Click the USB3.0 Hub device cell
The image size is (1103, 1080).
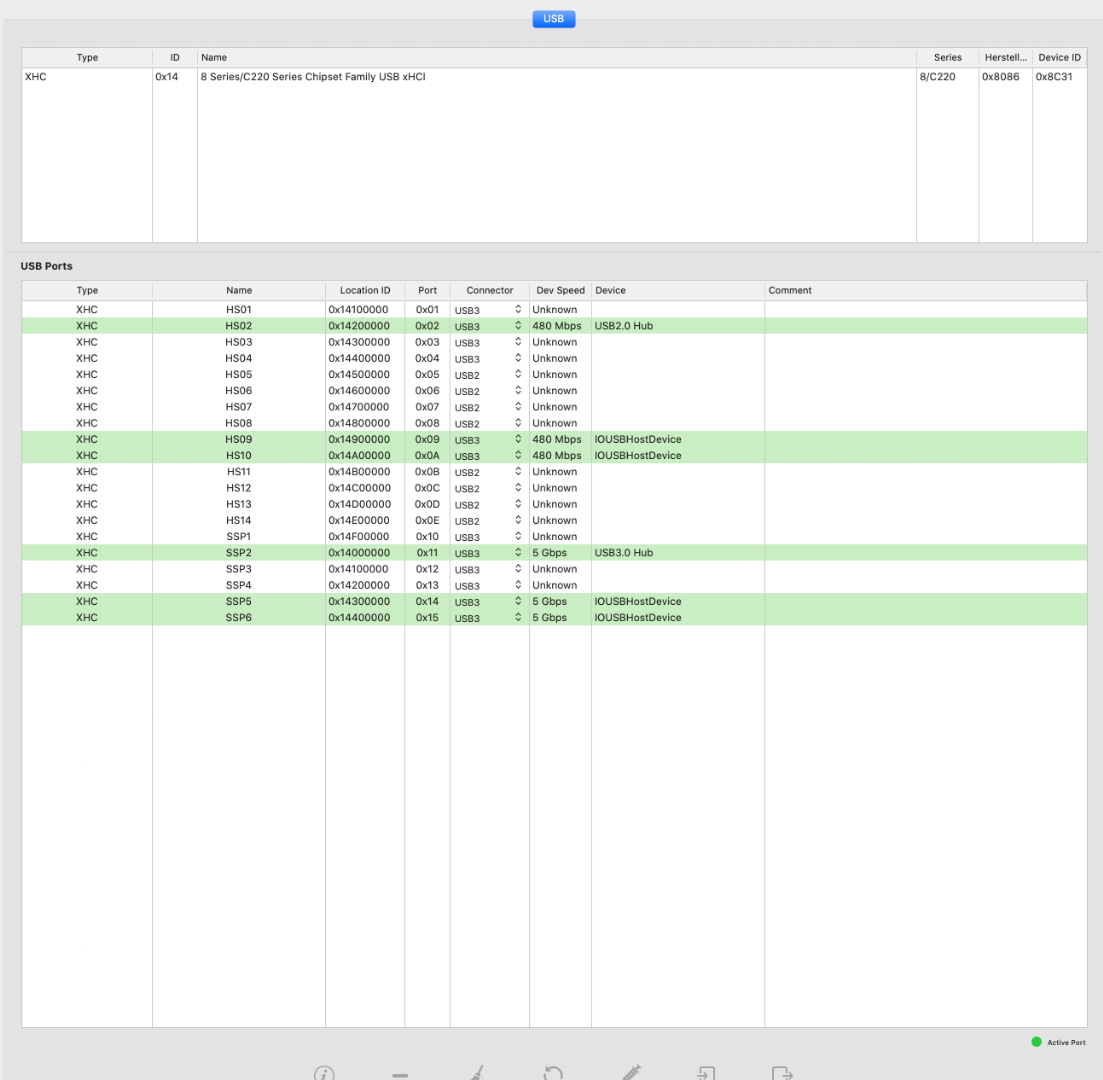(623, 552)
